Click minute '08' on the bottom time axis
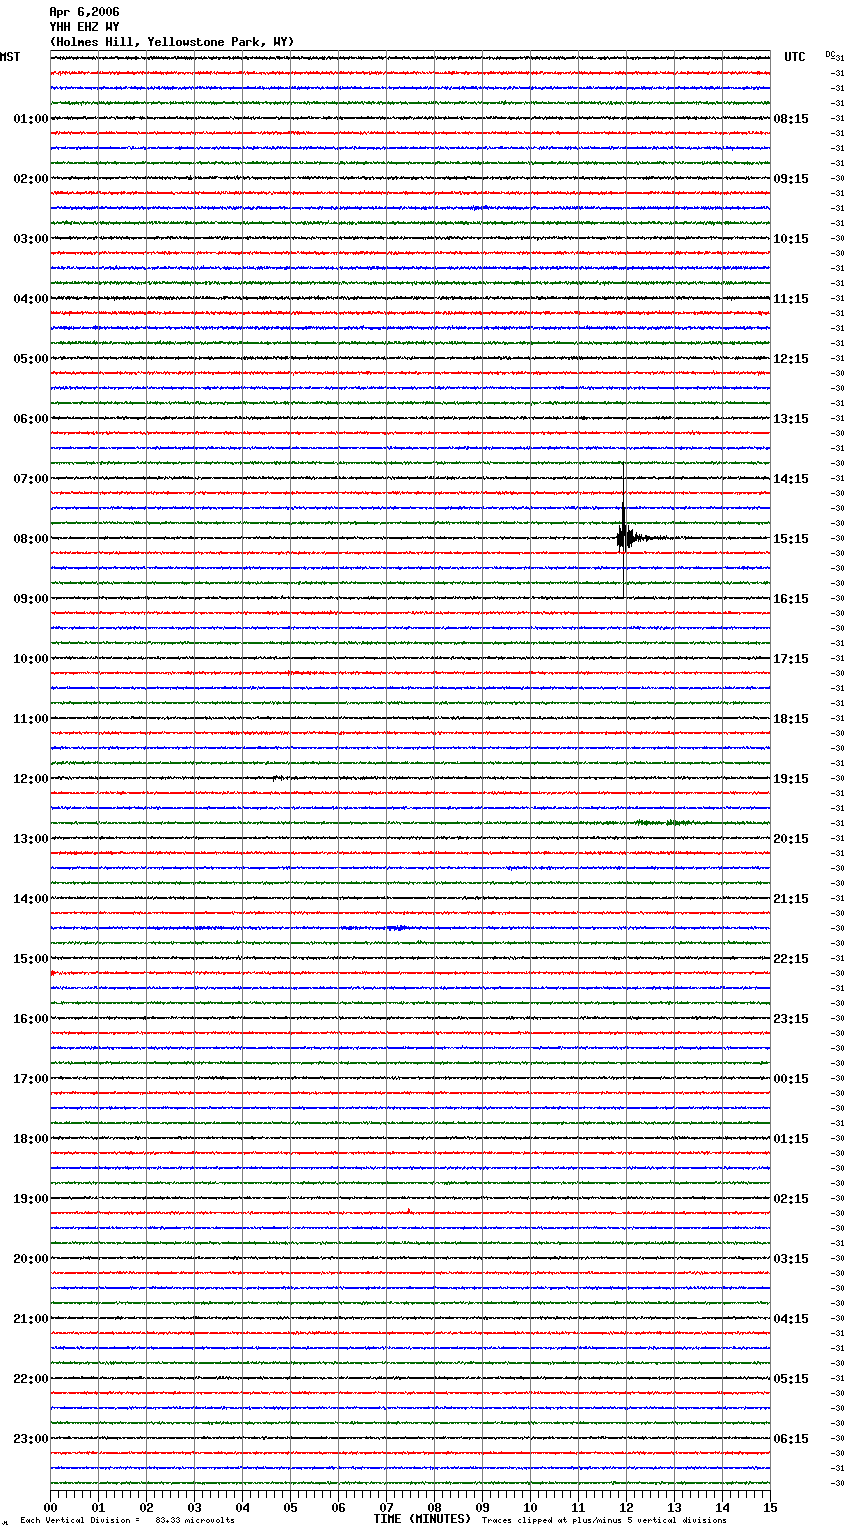The image size is (850, 1534). pos(434,1507)
